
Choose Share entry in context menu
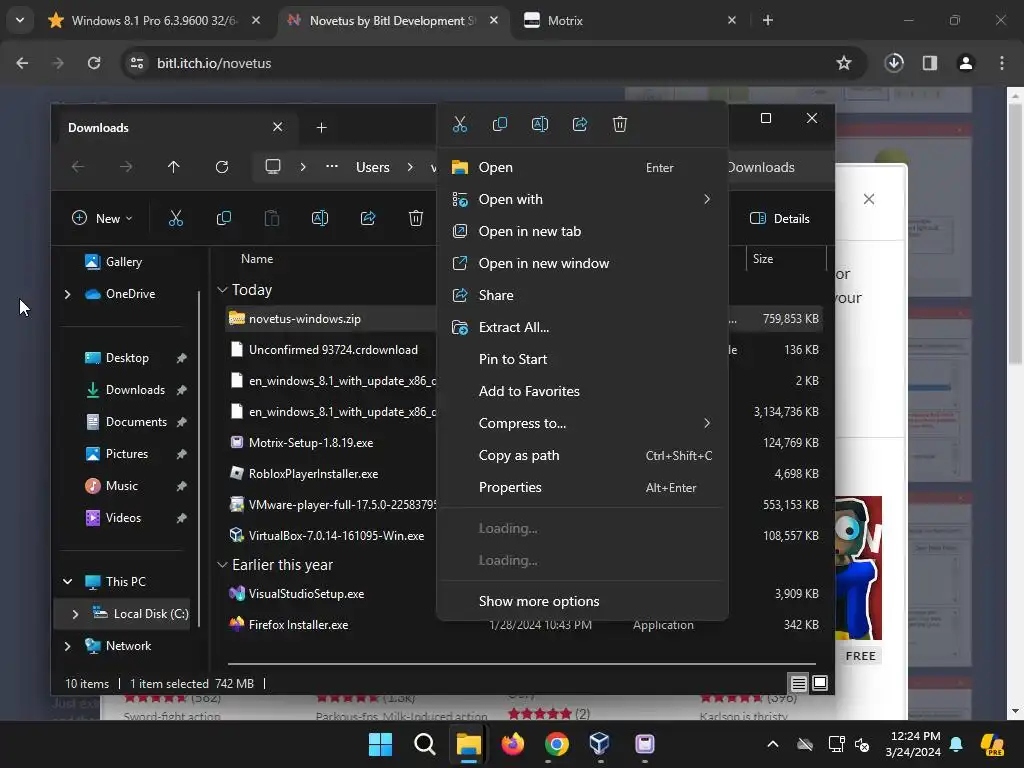[582, 295]
